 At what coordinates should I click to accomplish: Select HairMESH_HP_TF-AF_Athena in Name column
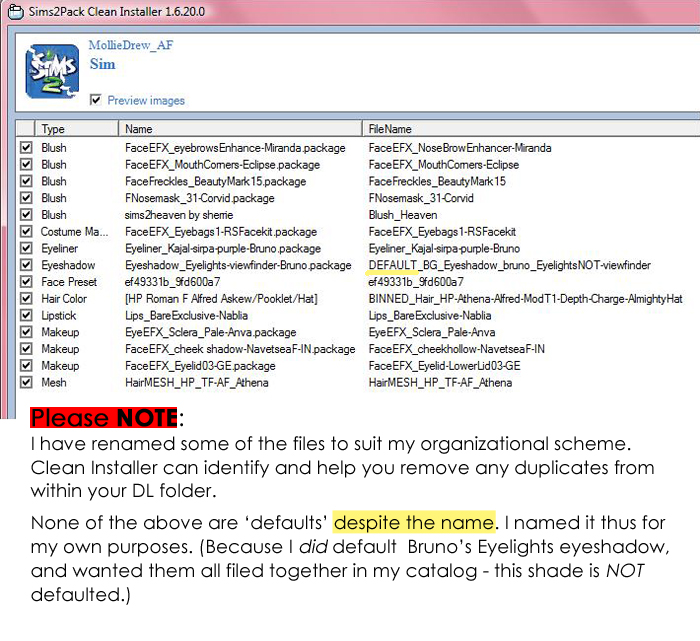[x=197, y=383]
